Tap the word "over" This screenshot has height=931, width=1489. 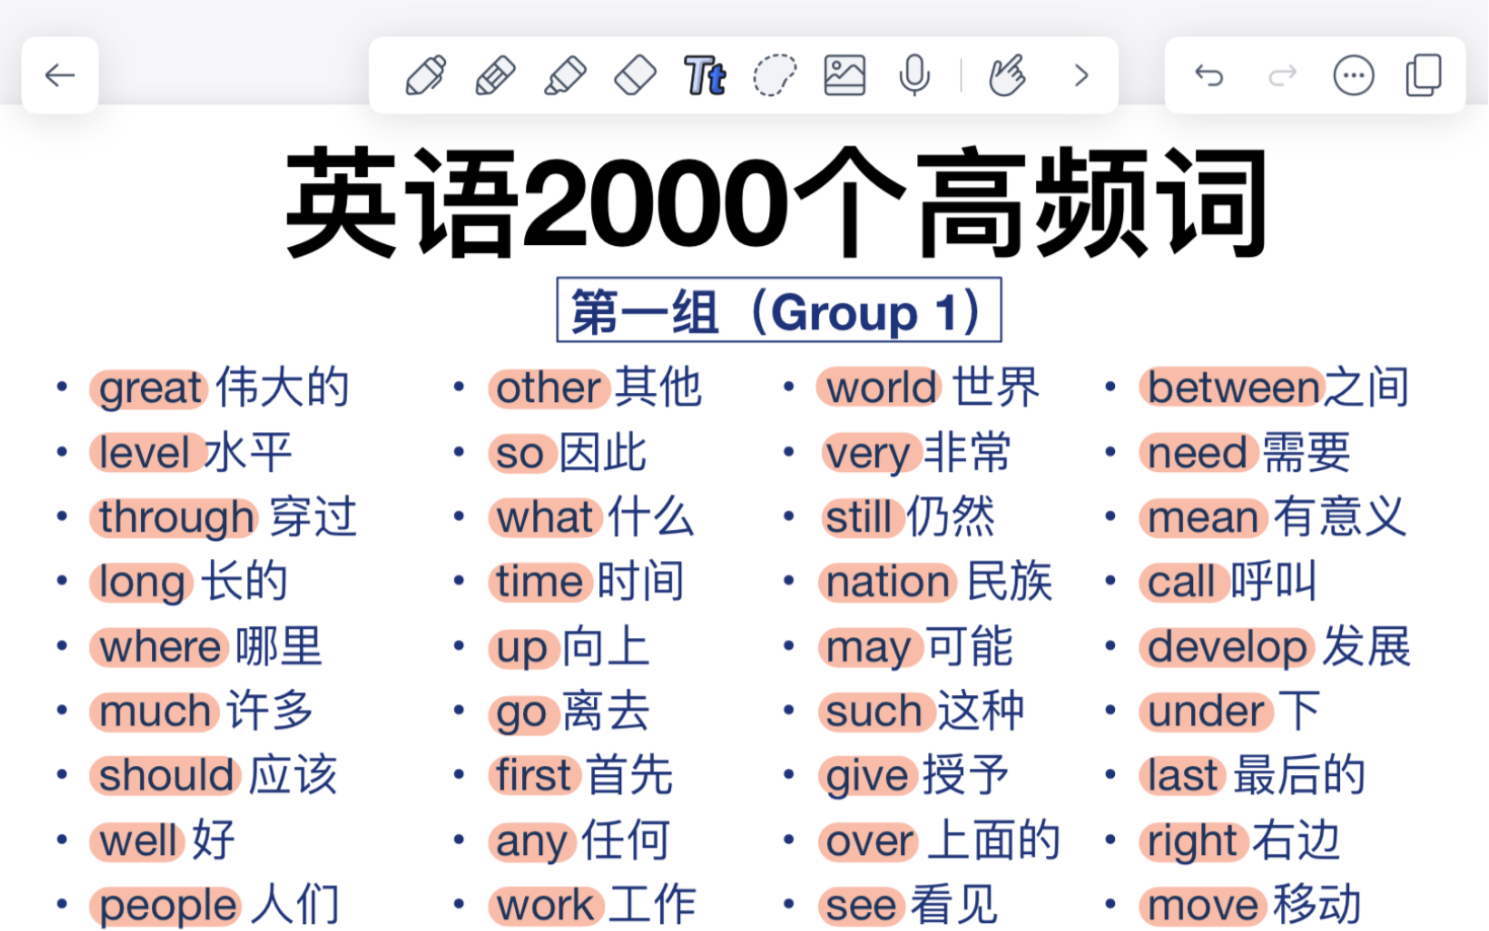870,841
